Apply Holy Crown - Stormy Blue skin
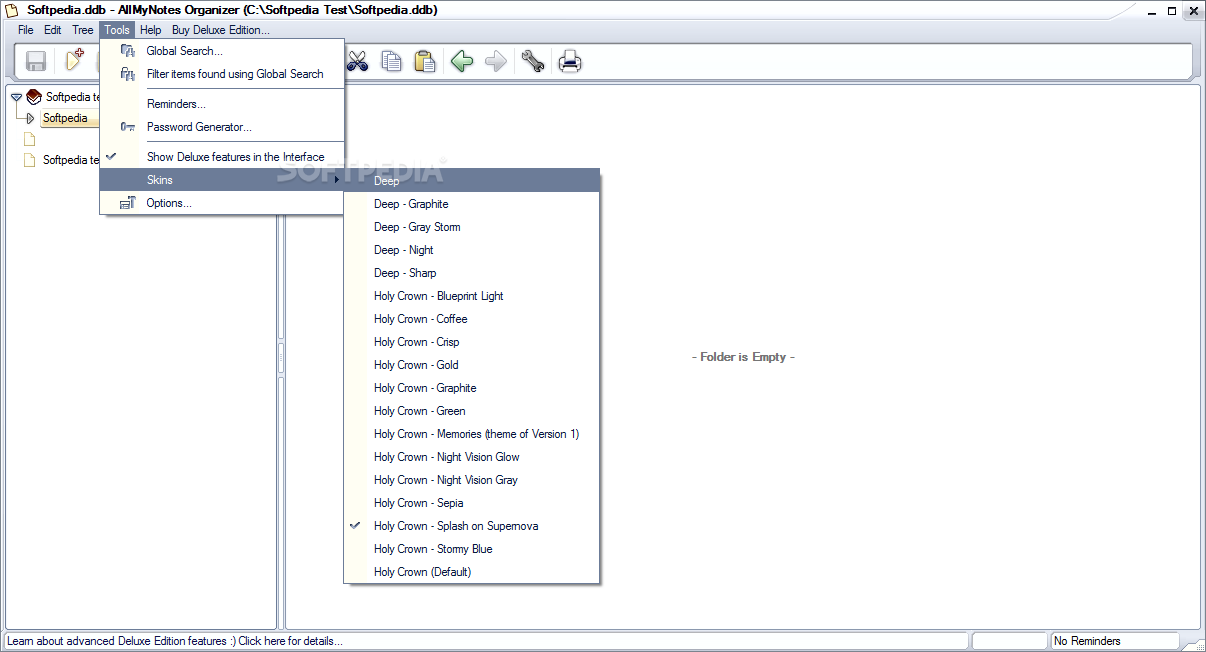1206x652 pixels. click(x=471, y=549)
